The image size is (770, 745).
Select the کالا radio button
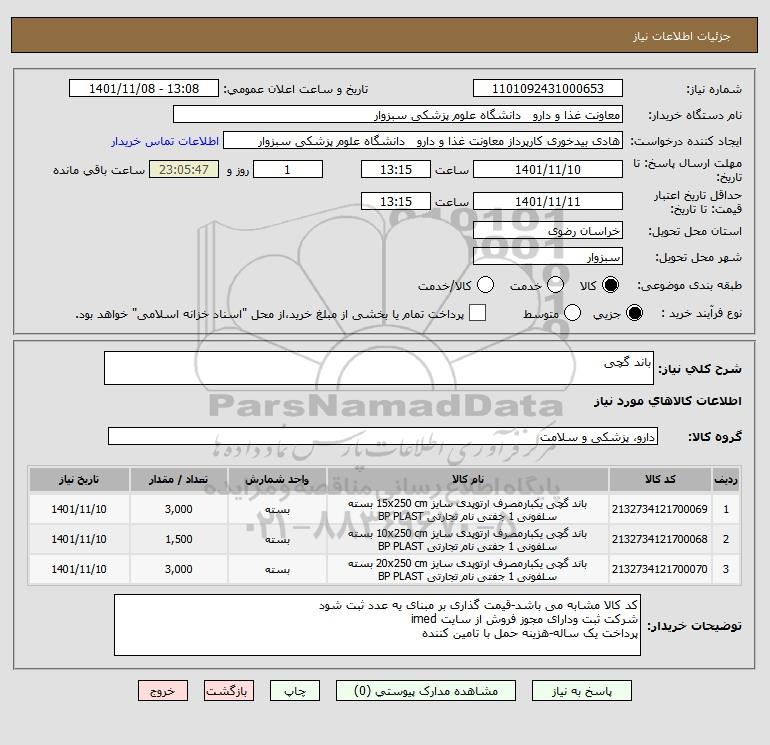point(610,285)
